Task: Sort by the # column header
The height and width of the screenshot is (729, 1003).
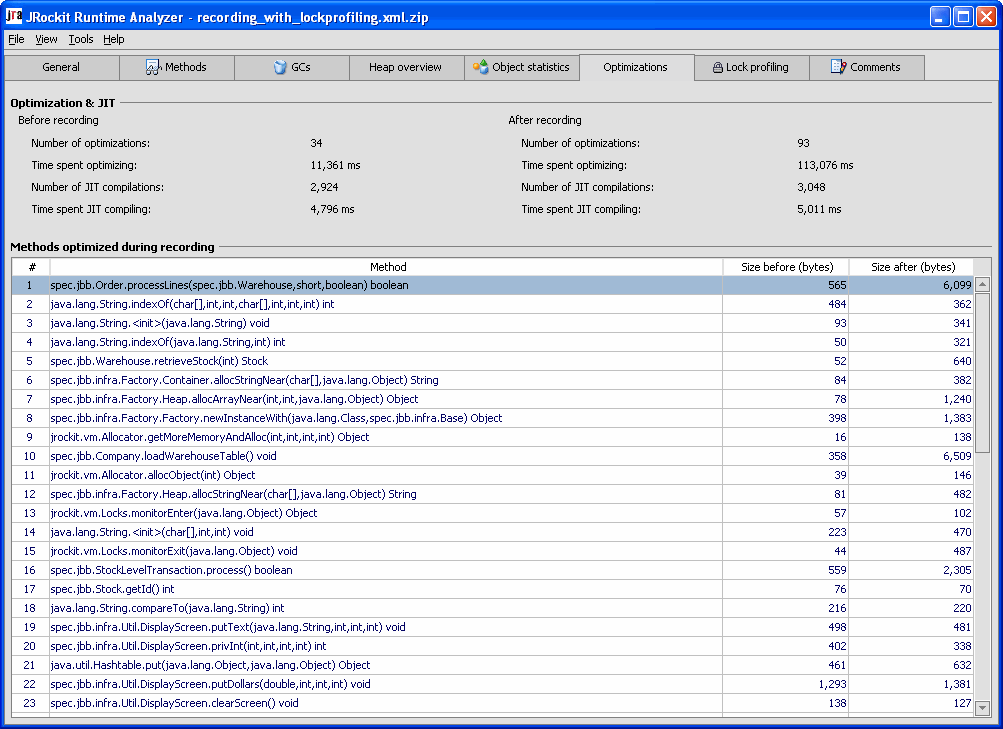Action: pyautogui.click(x=31, y=267)
